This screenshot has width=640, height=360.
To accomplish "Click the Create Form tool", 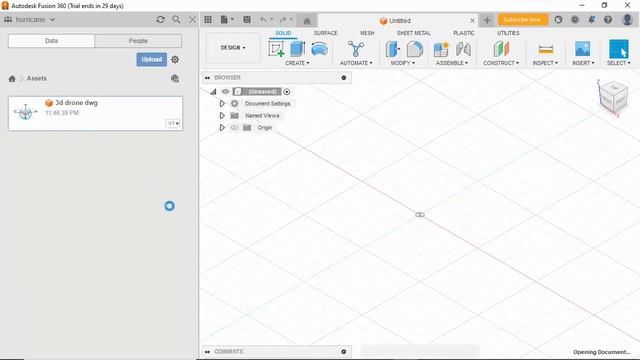I will point(319,49).
